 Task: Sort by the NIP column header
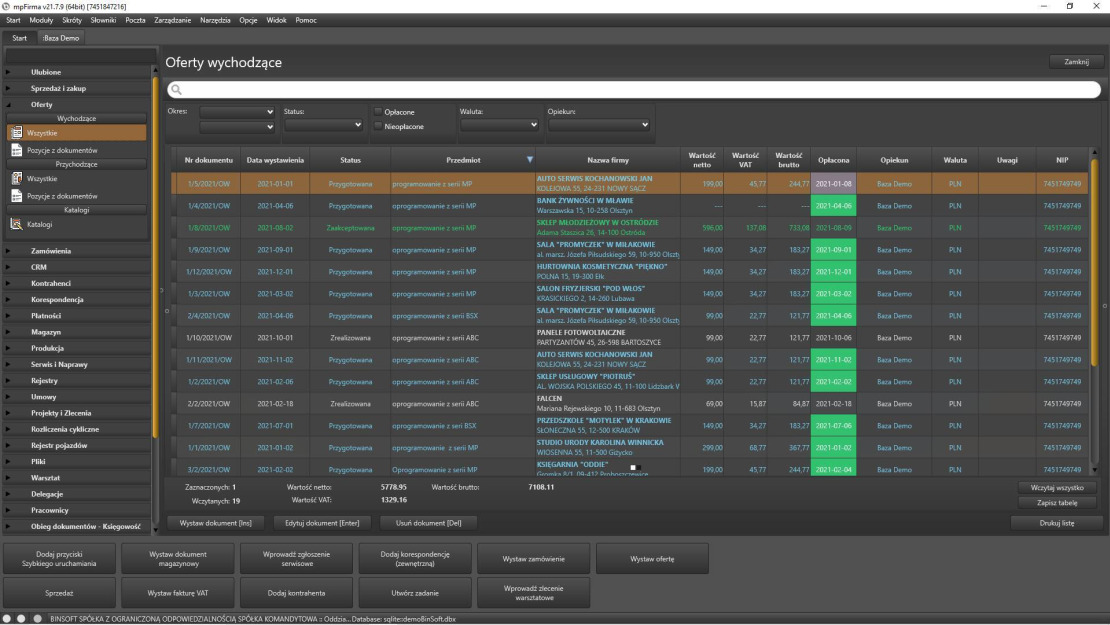click(x=1062, y=160)
